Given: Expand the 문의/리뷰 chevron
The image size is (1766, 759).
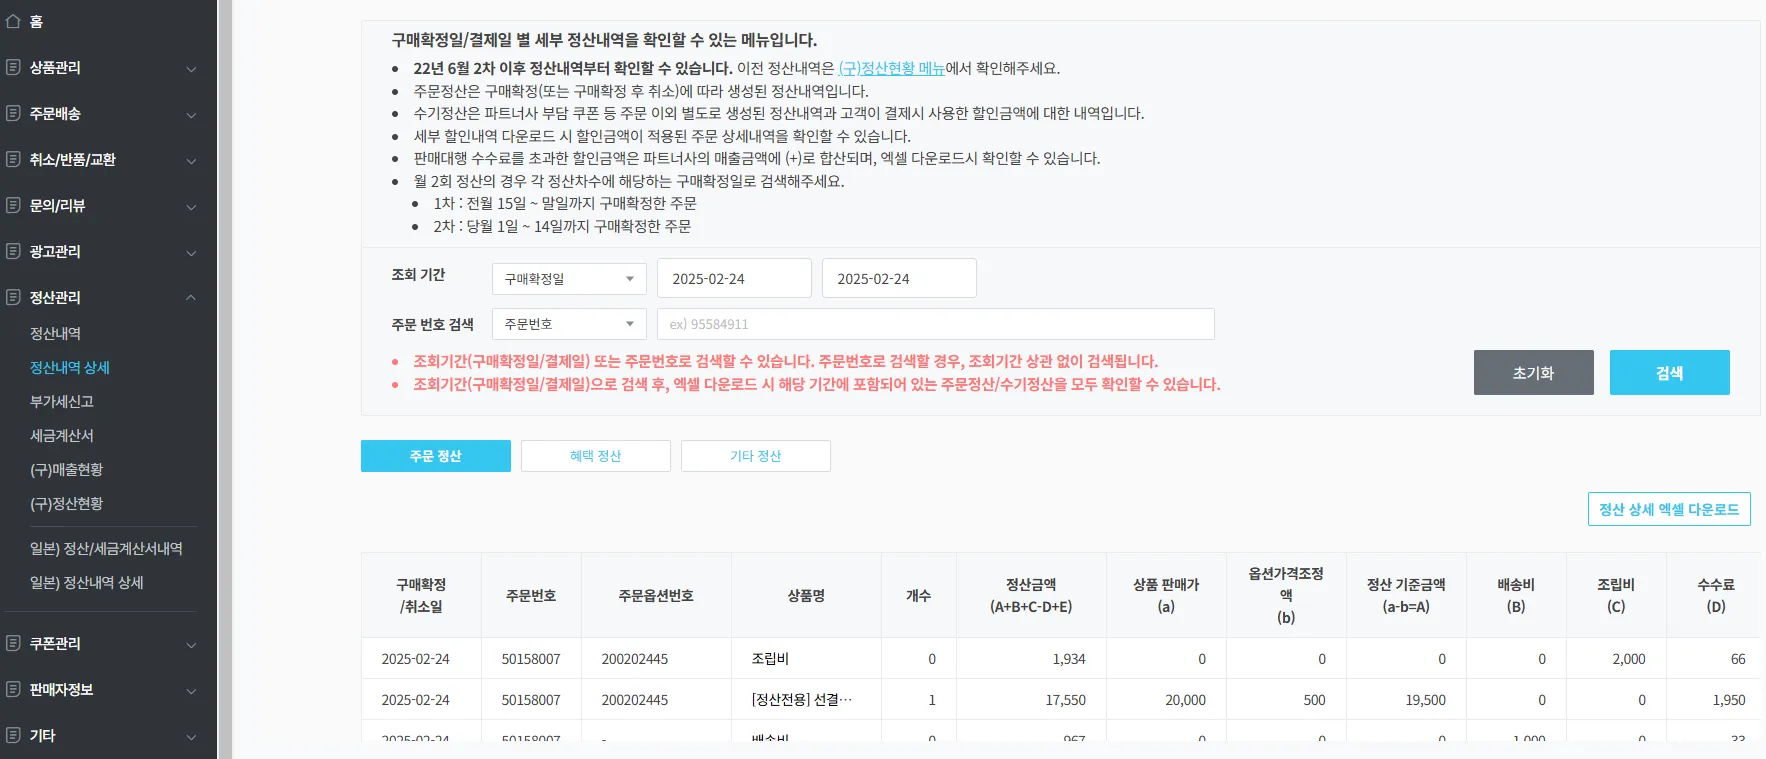Looking at the screenshot, I should pyautogui.click(x=191, y=207).
